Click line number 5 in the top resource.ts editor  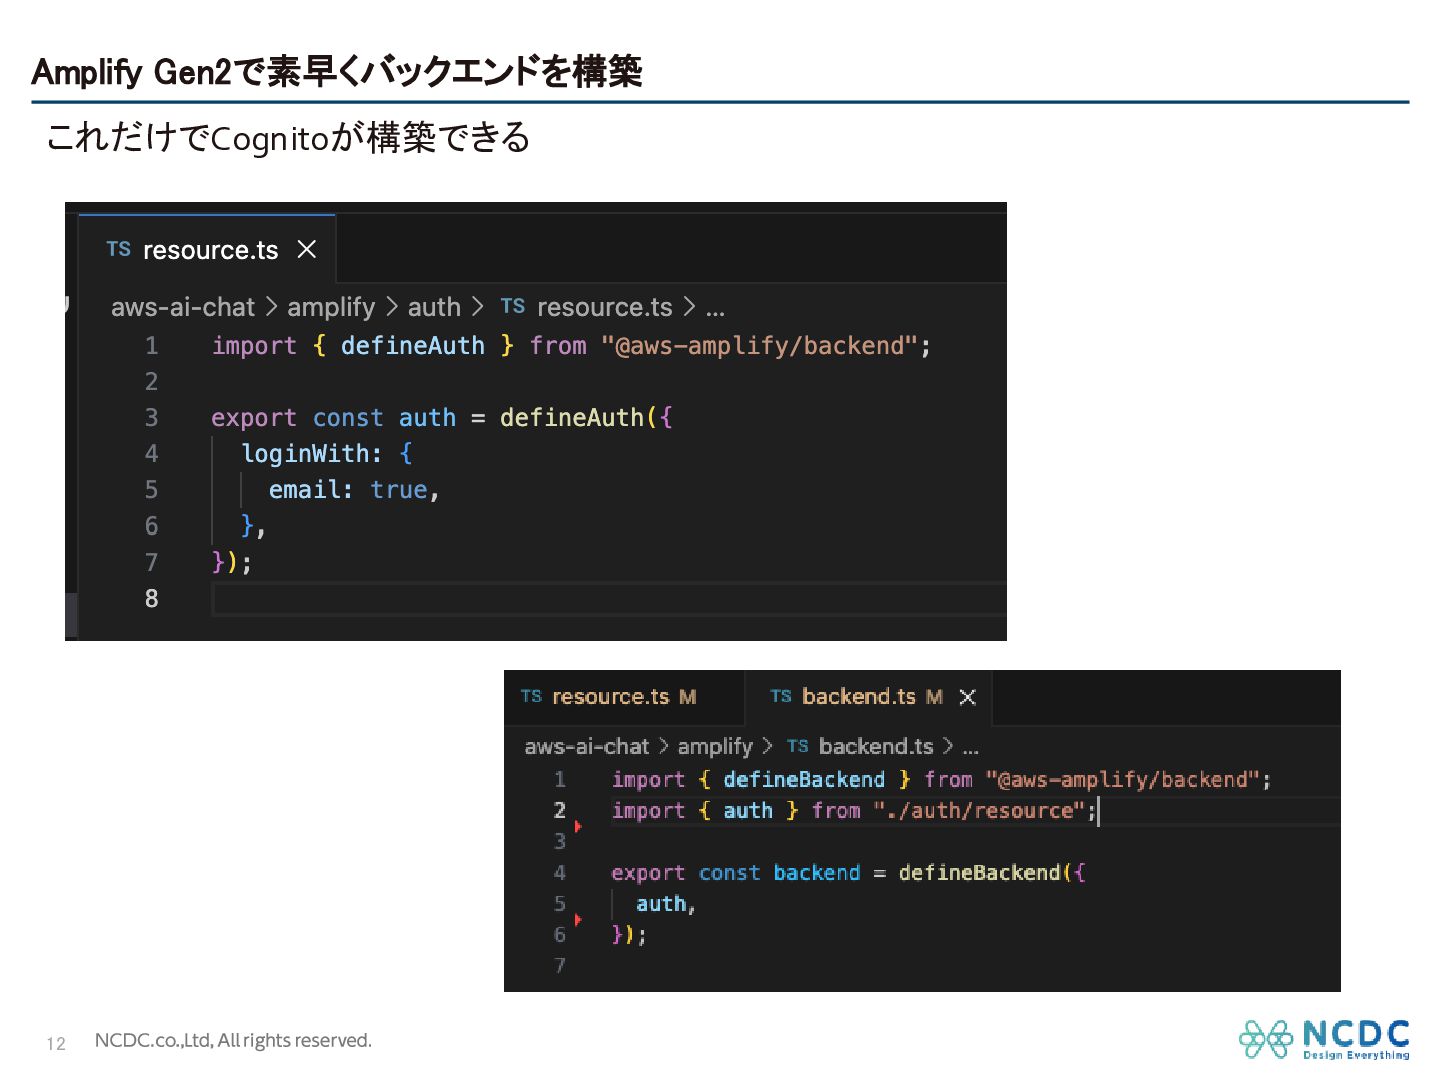[x=151, y=490]
